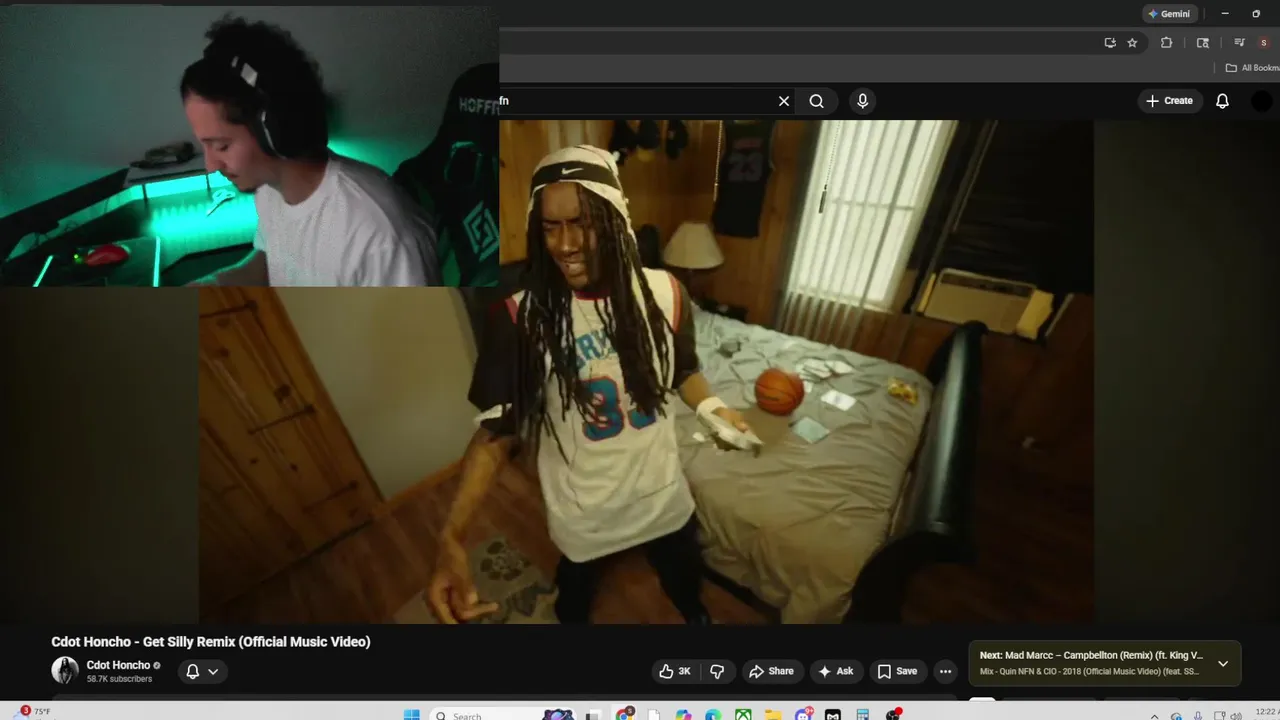Open Edge browser from taskbar
The width and height of the screenshot is (1280, 720).
713,715
